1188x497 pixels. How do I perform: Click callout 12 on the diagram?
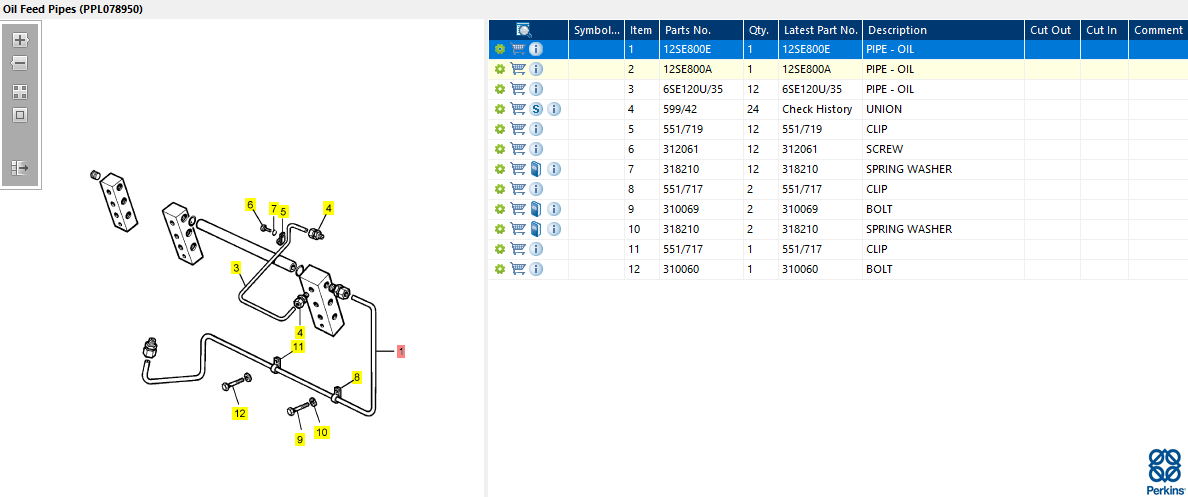[240, 413]
